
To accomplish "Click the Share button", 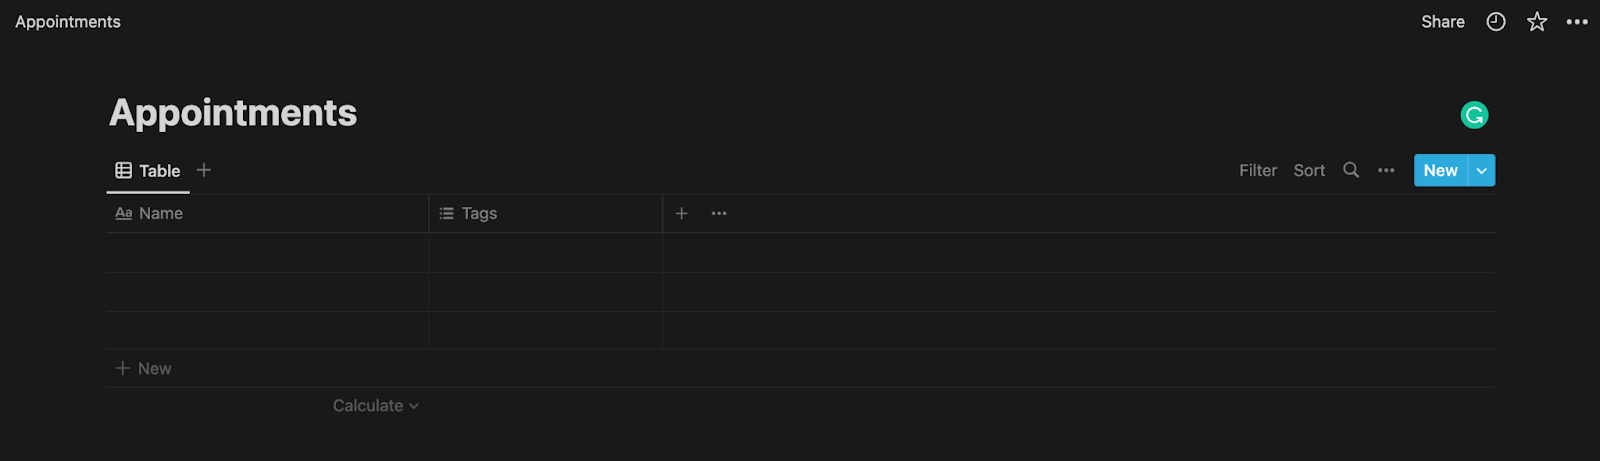I will point(1443,22).
